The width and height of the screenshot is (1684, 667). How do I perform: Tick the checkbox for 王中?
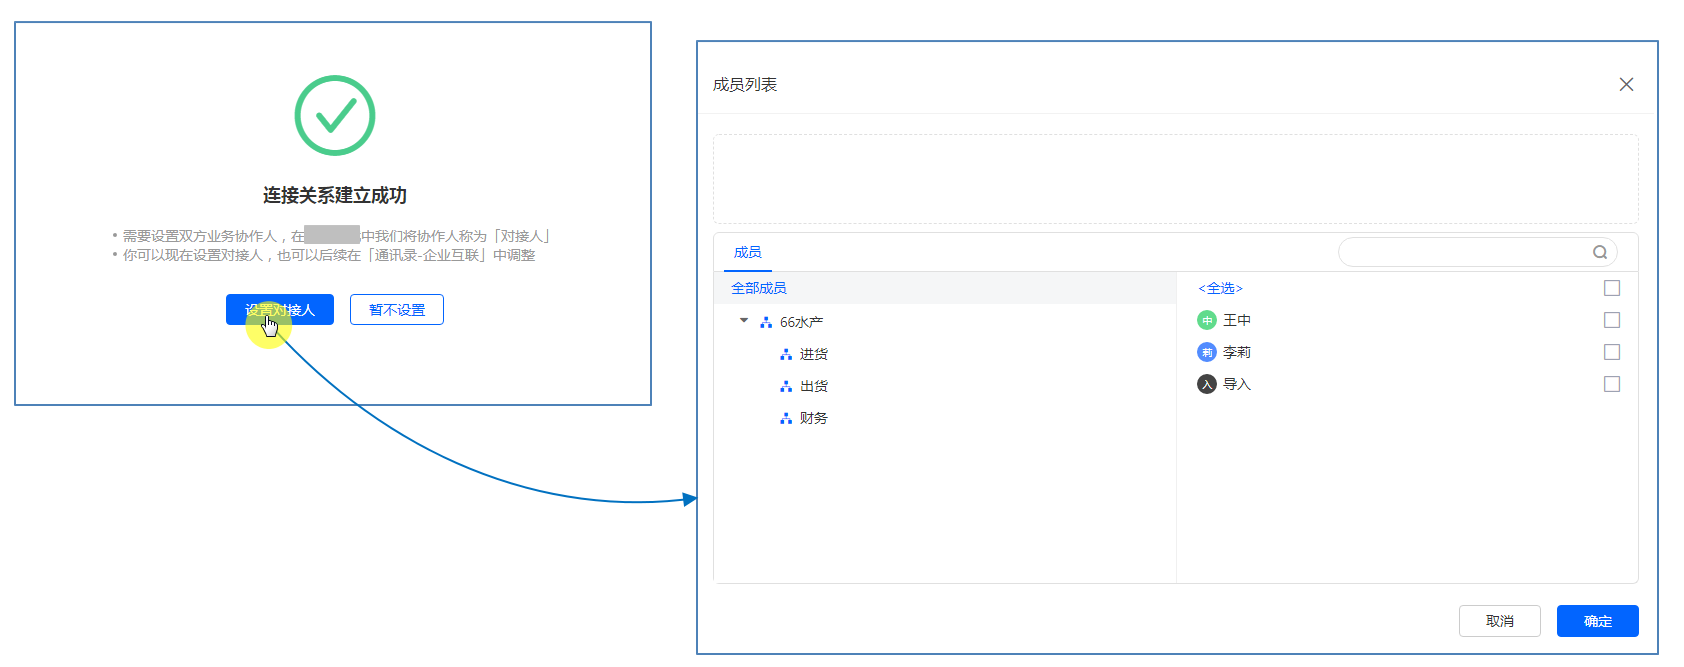point(1611,320)
